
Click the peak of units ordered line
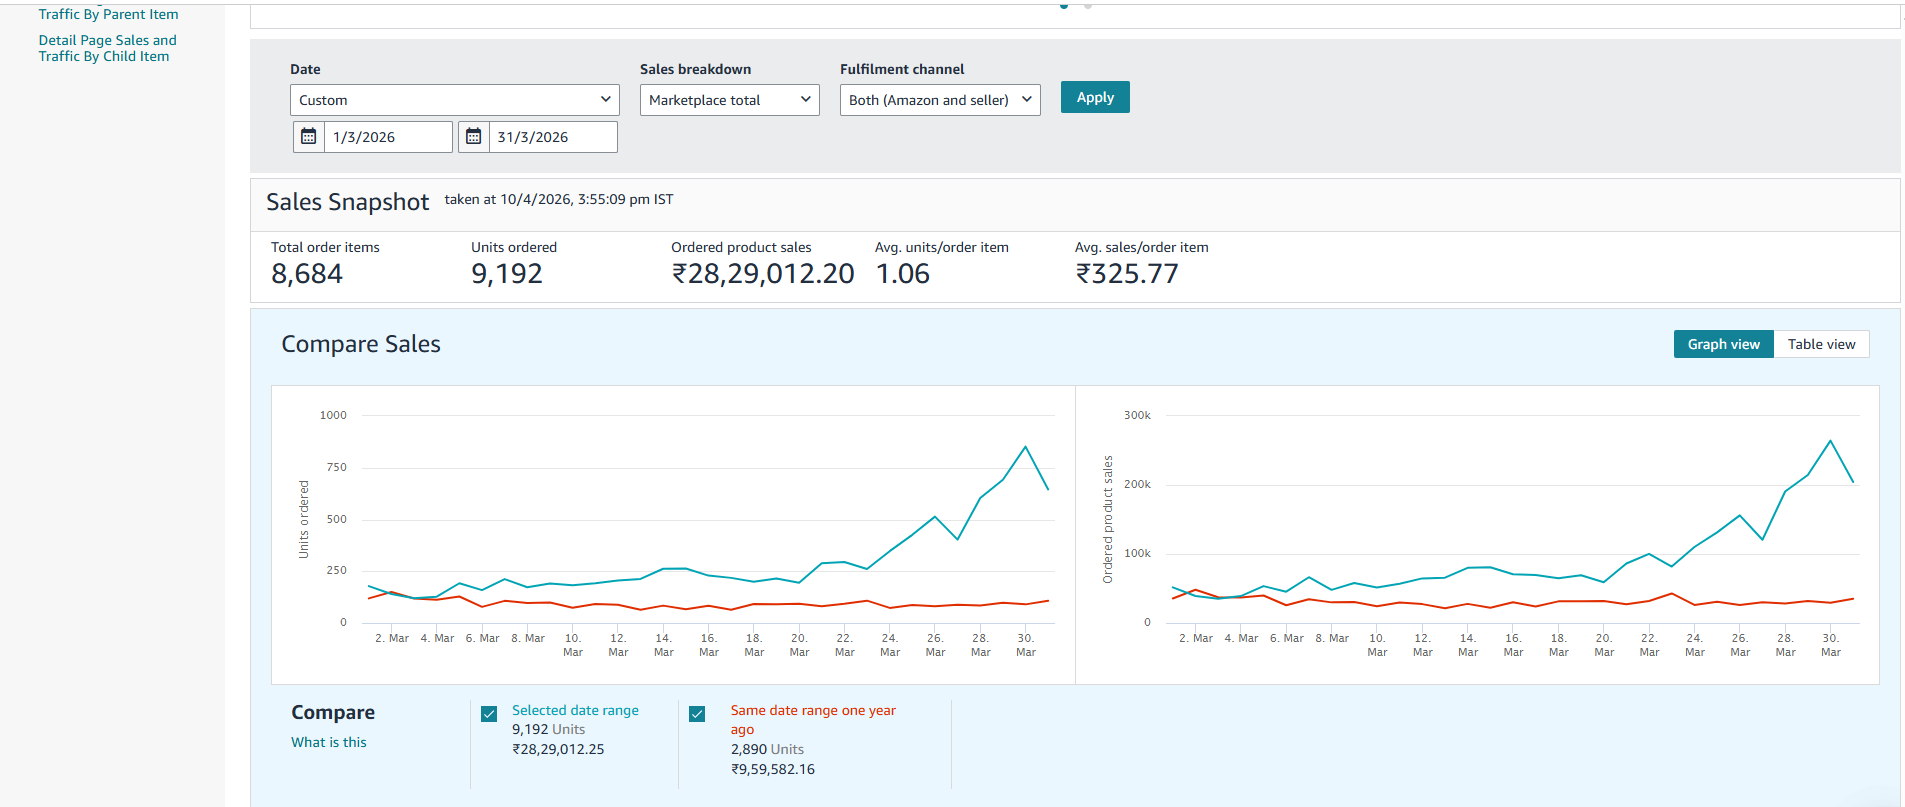coord(1025,447)
